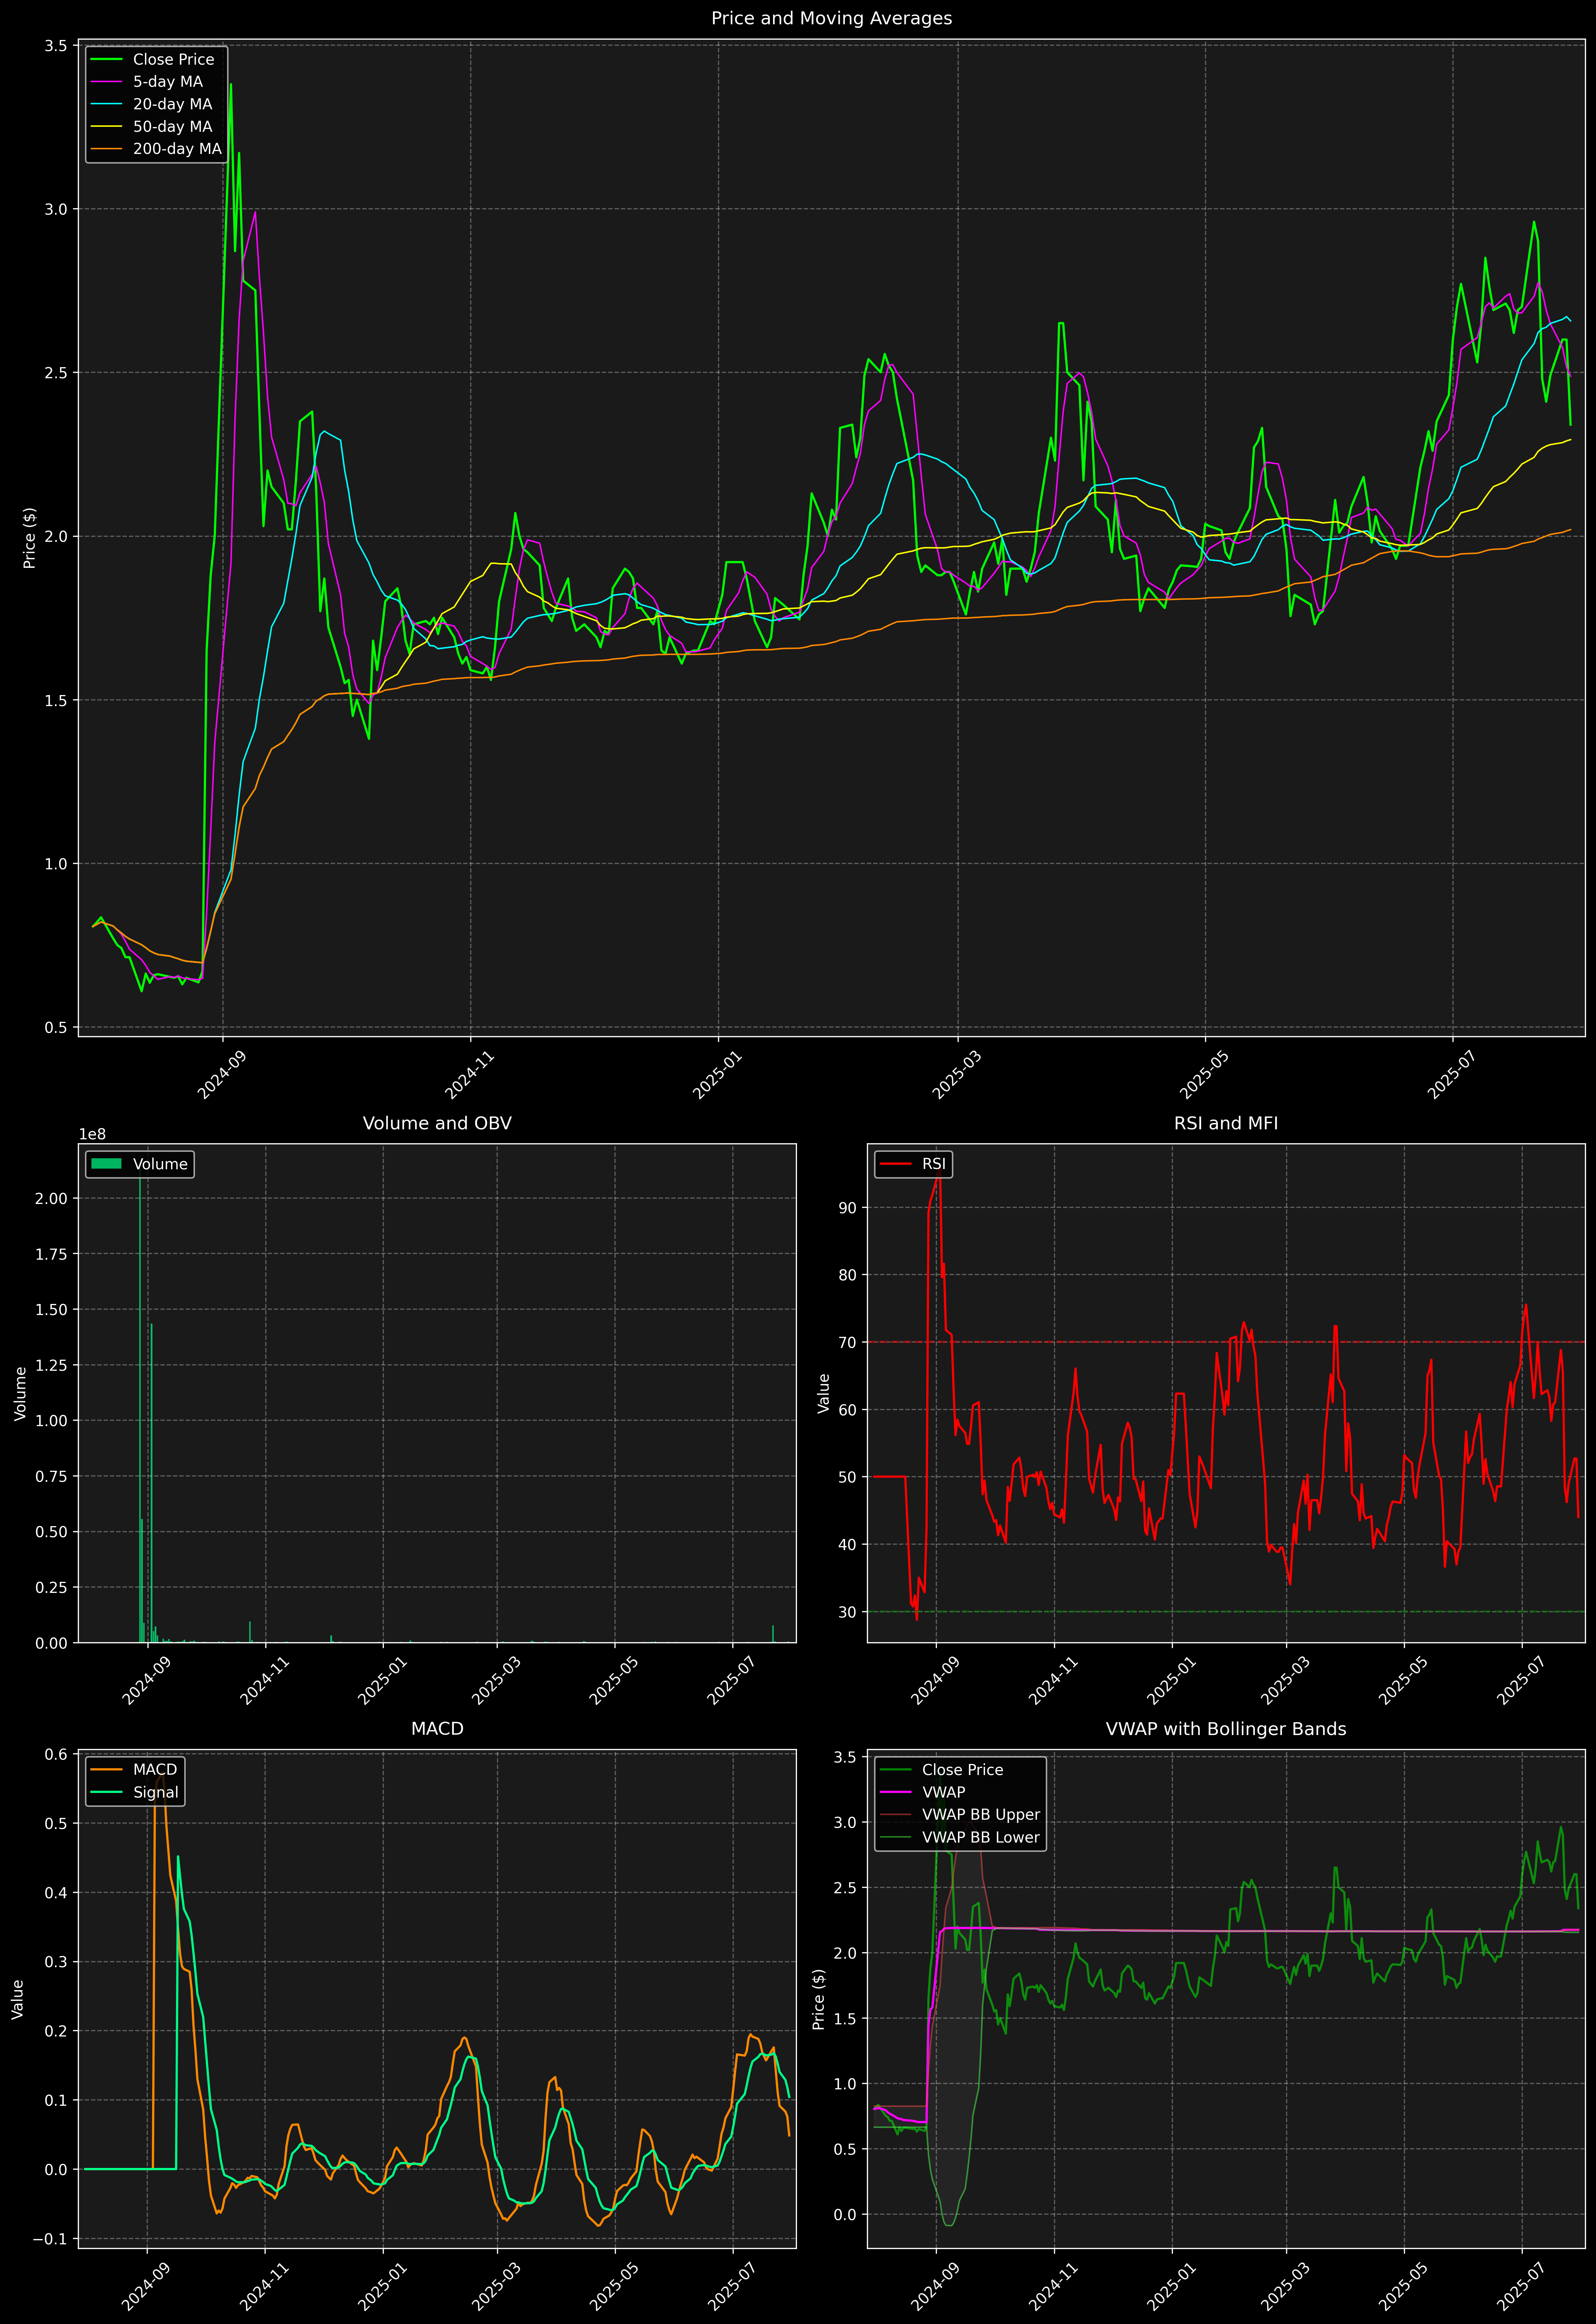This screenshot has height=2324, width=1596.
Task: Click the '70' tick on the RSI chart
Action: [848, 1342]
